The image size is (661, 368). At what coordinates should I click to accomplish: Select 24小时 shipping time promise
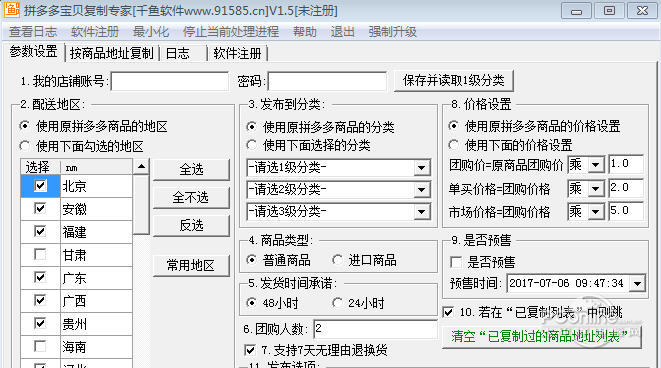click(337, 303)
